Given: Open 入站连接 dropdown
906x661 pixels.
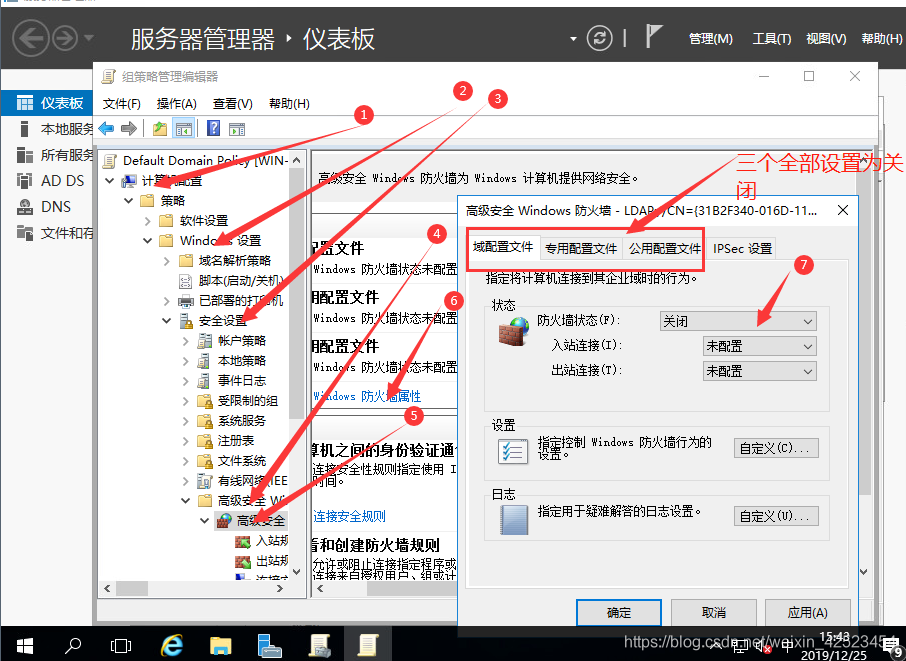Looking at the screenshot, I should pyautogui.click(x=759, y=346).
